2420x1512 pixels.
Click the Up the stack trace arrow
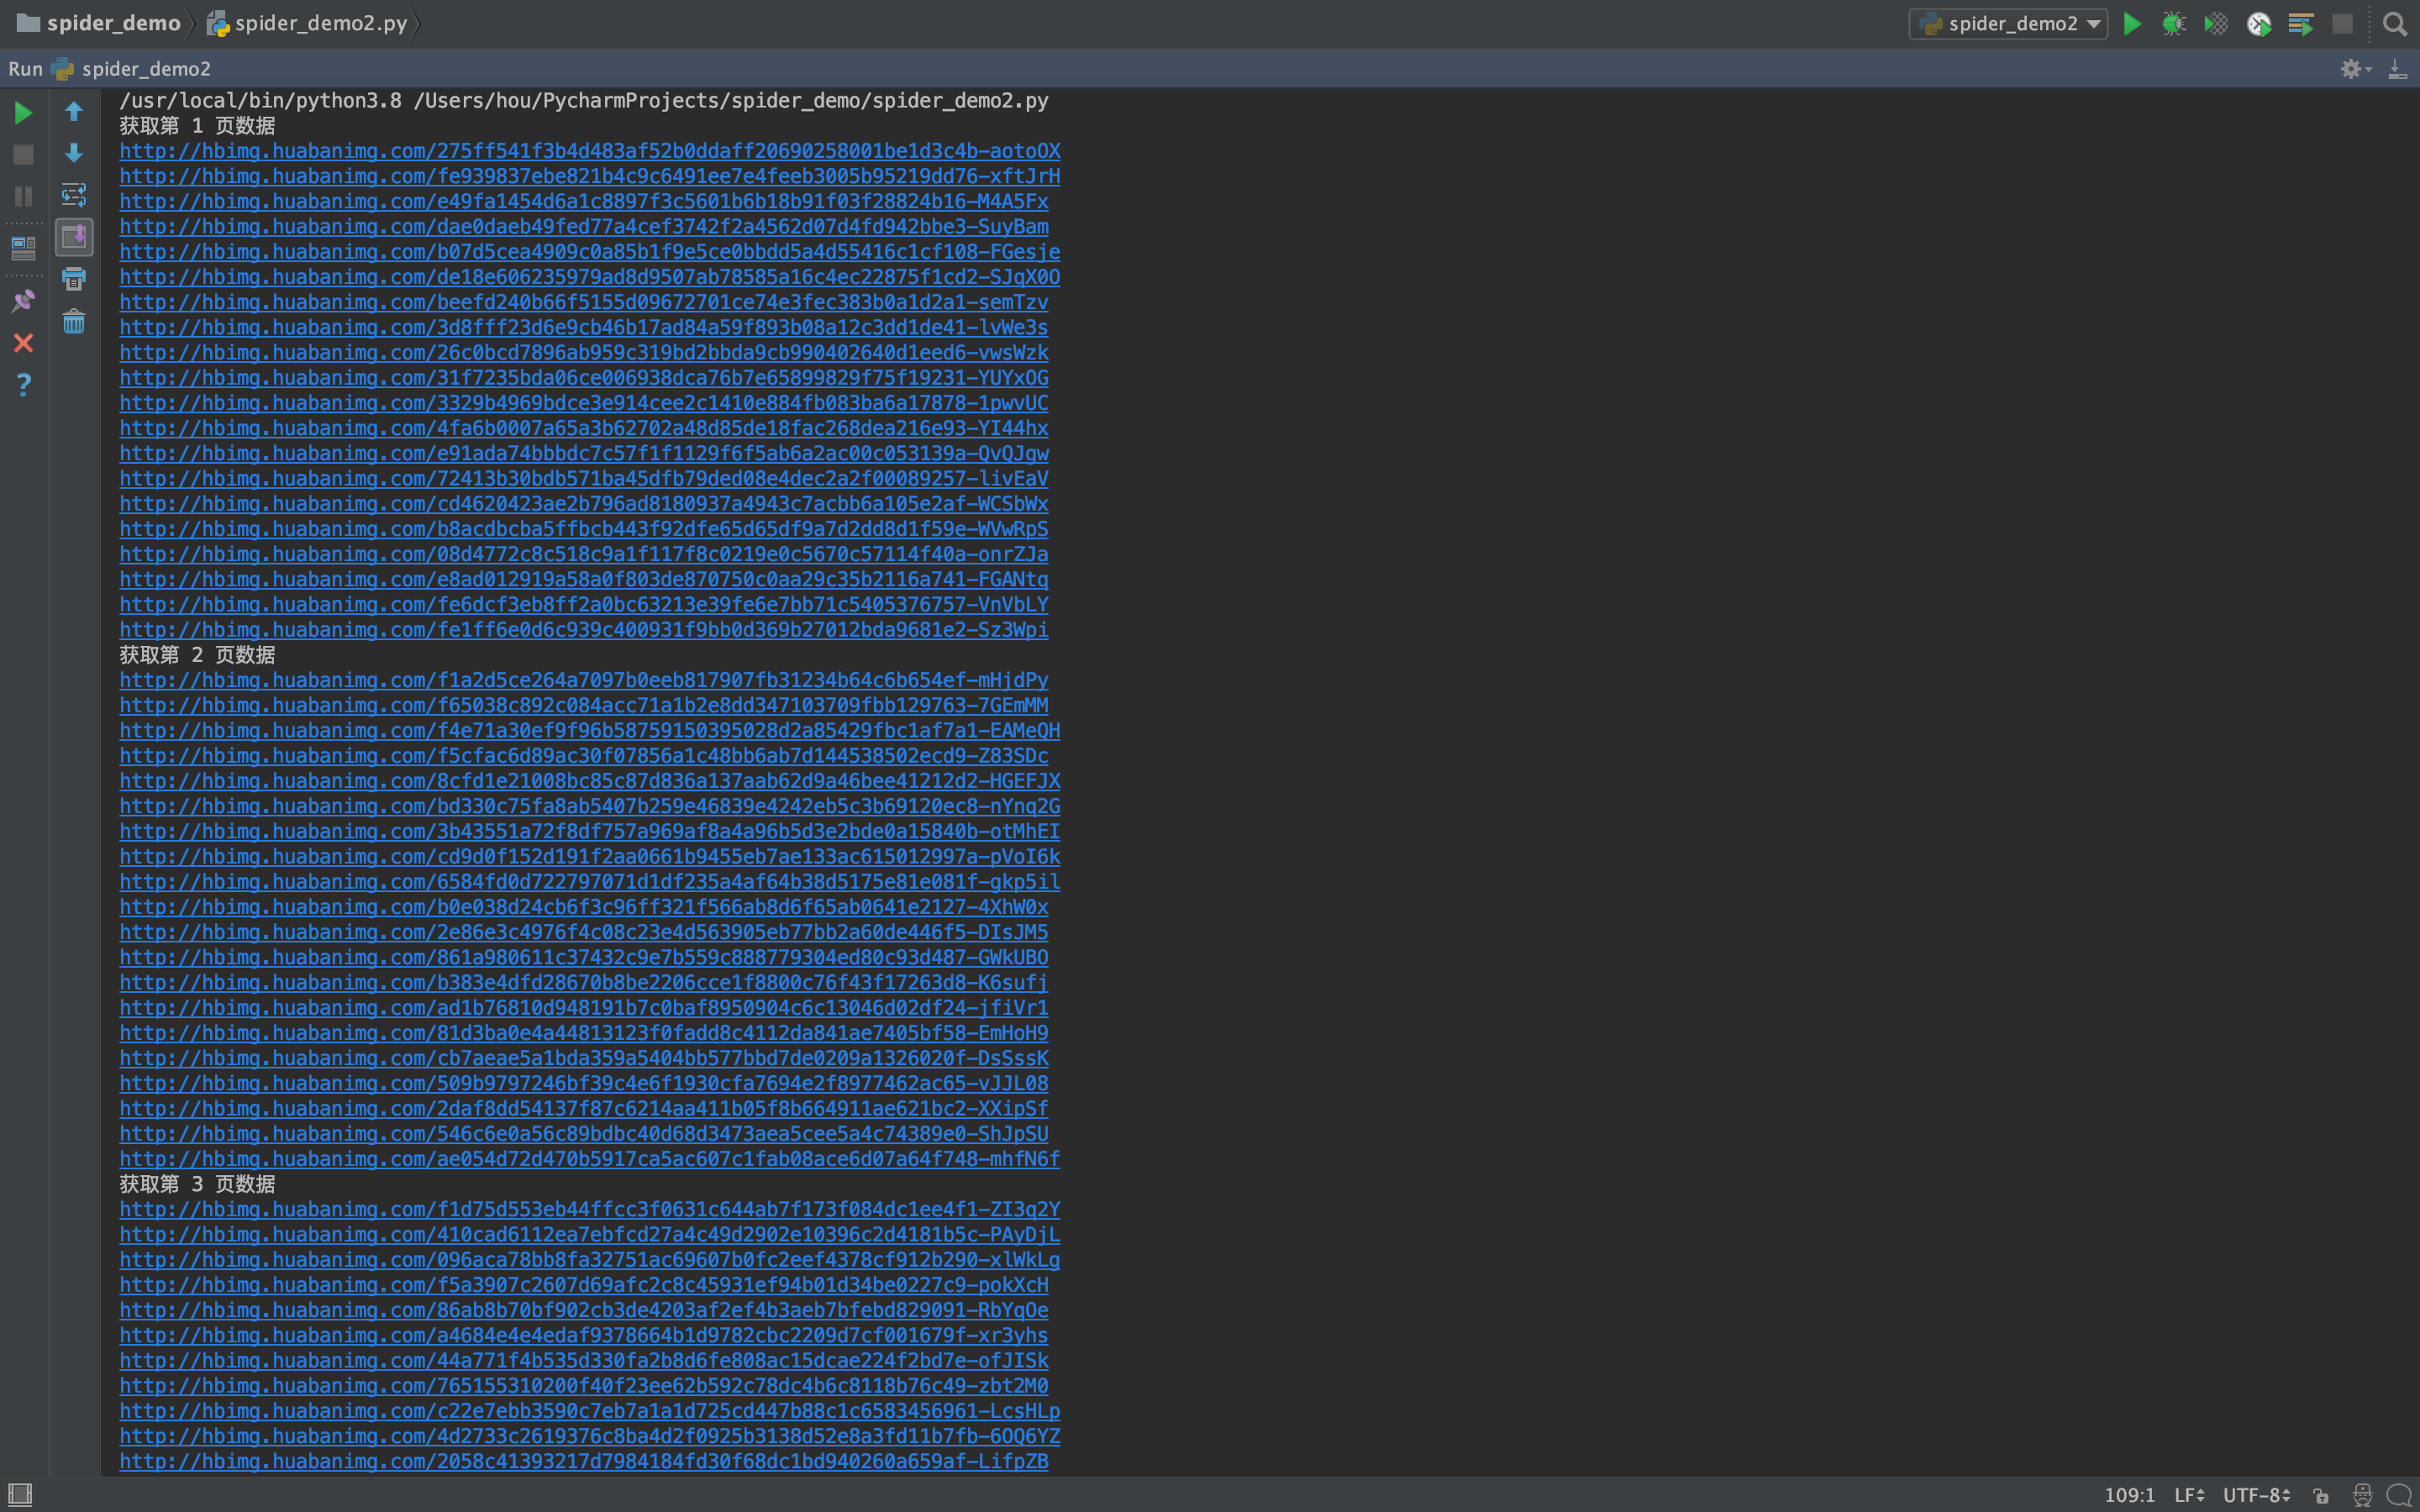74,111
